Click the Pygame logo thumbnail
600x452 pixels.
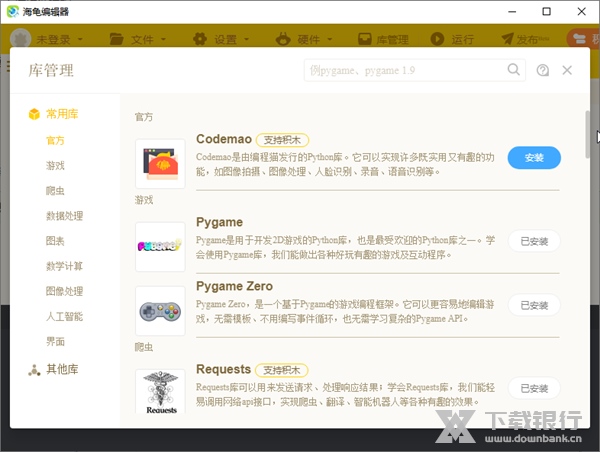click(x=160, y=246)
